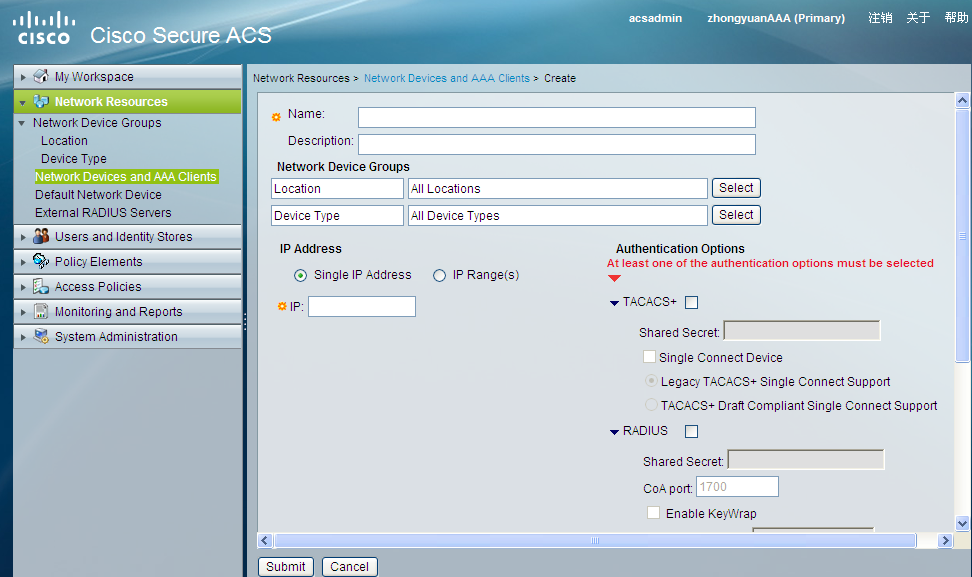Click the IP address input field

tap(362, 306)
